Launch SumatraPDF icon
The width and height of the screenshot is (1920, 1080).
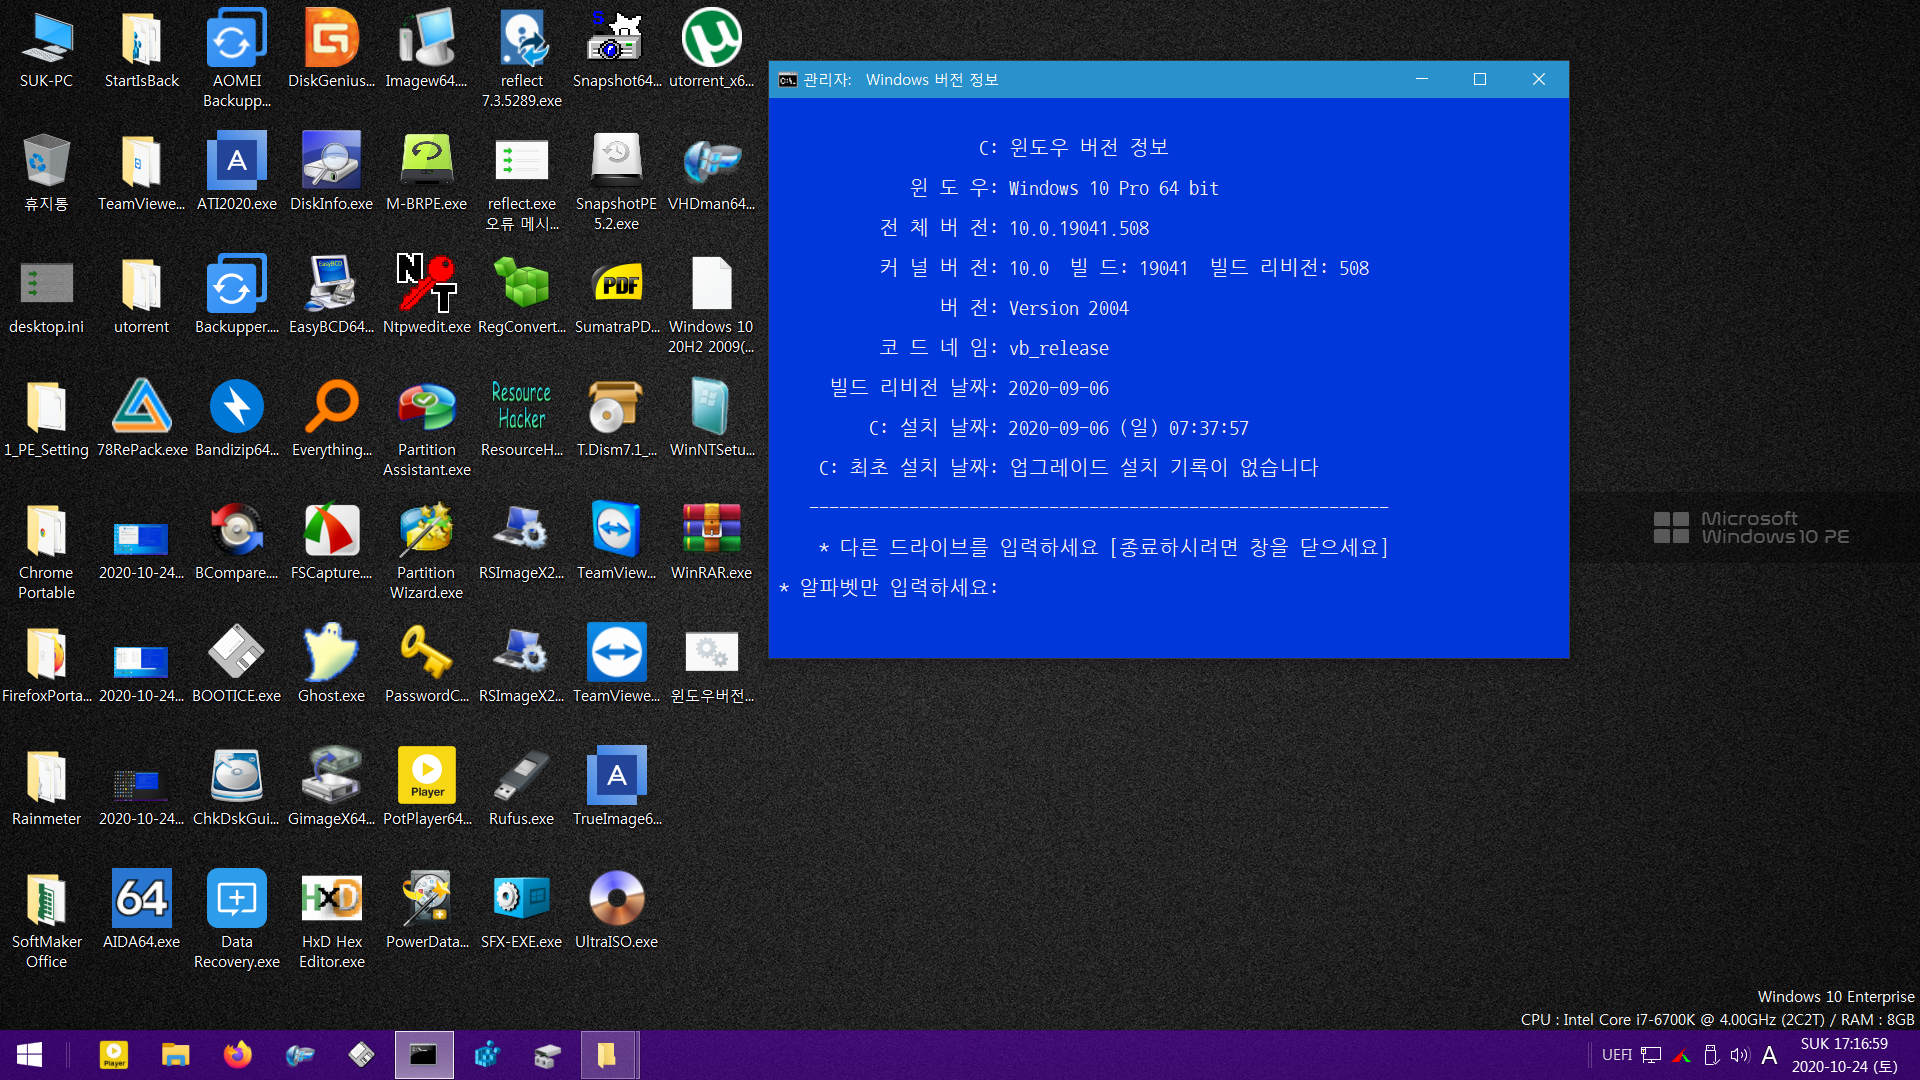click(616, 295)
